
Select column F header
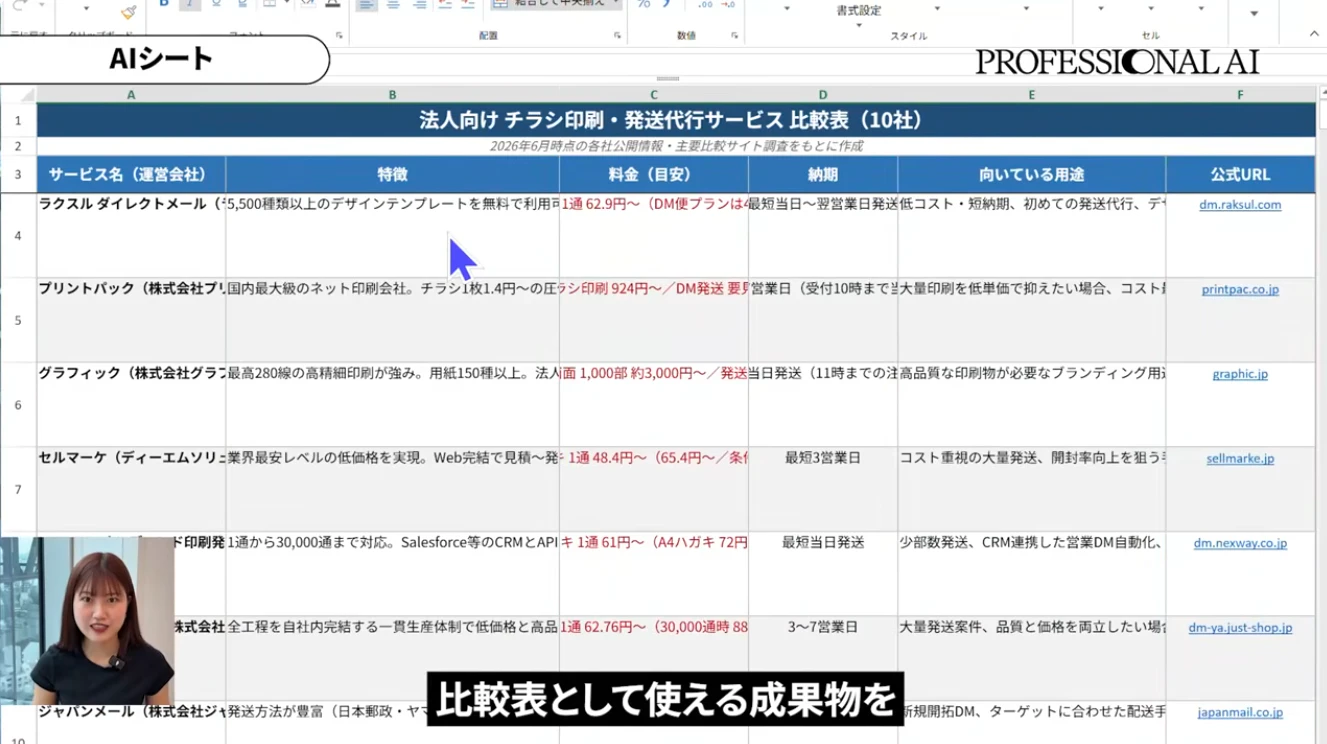coord(1240,95)
